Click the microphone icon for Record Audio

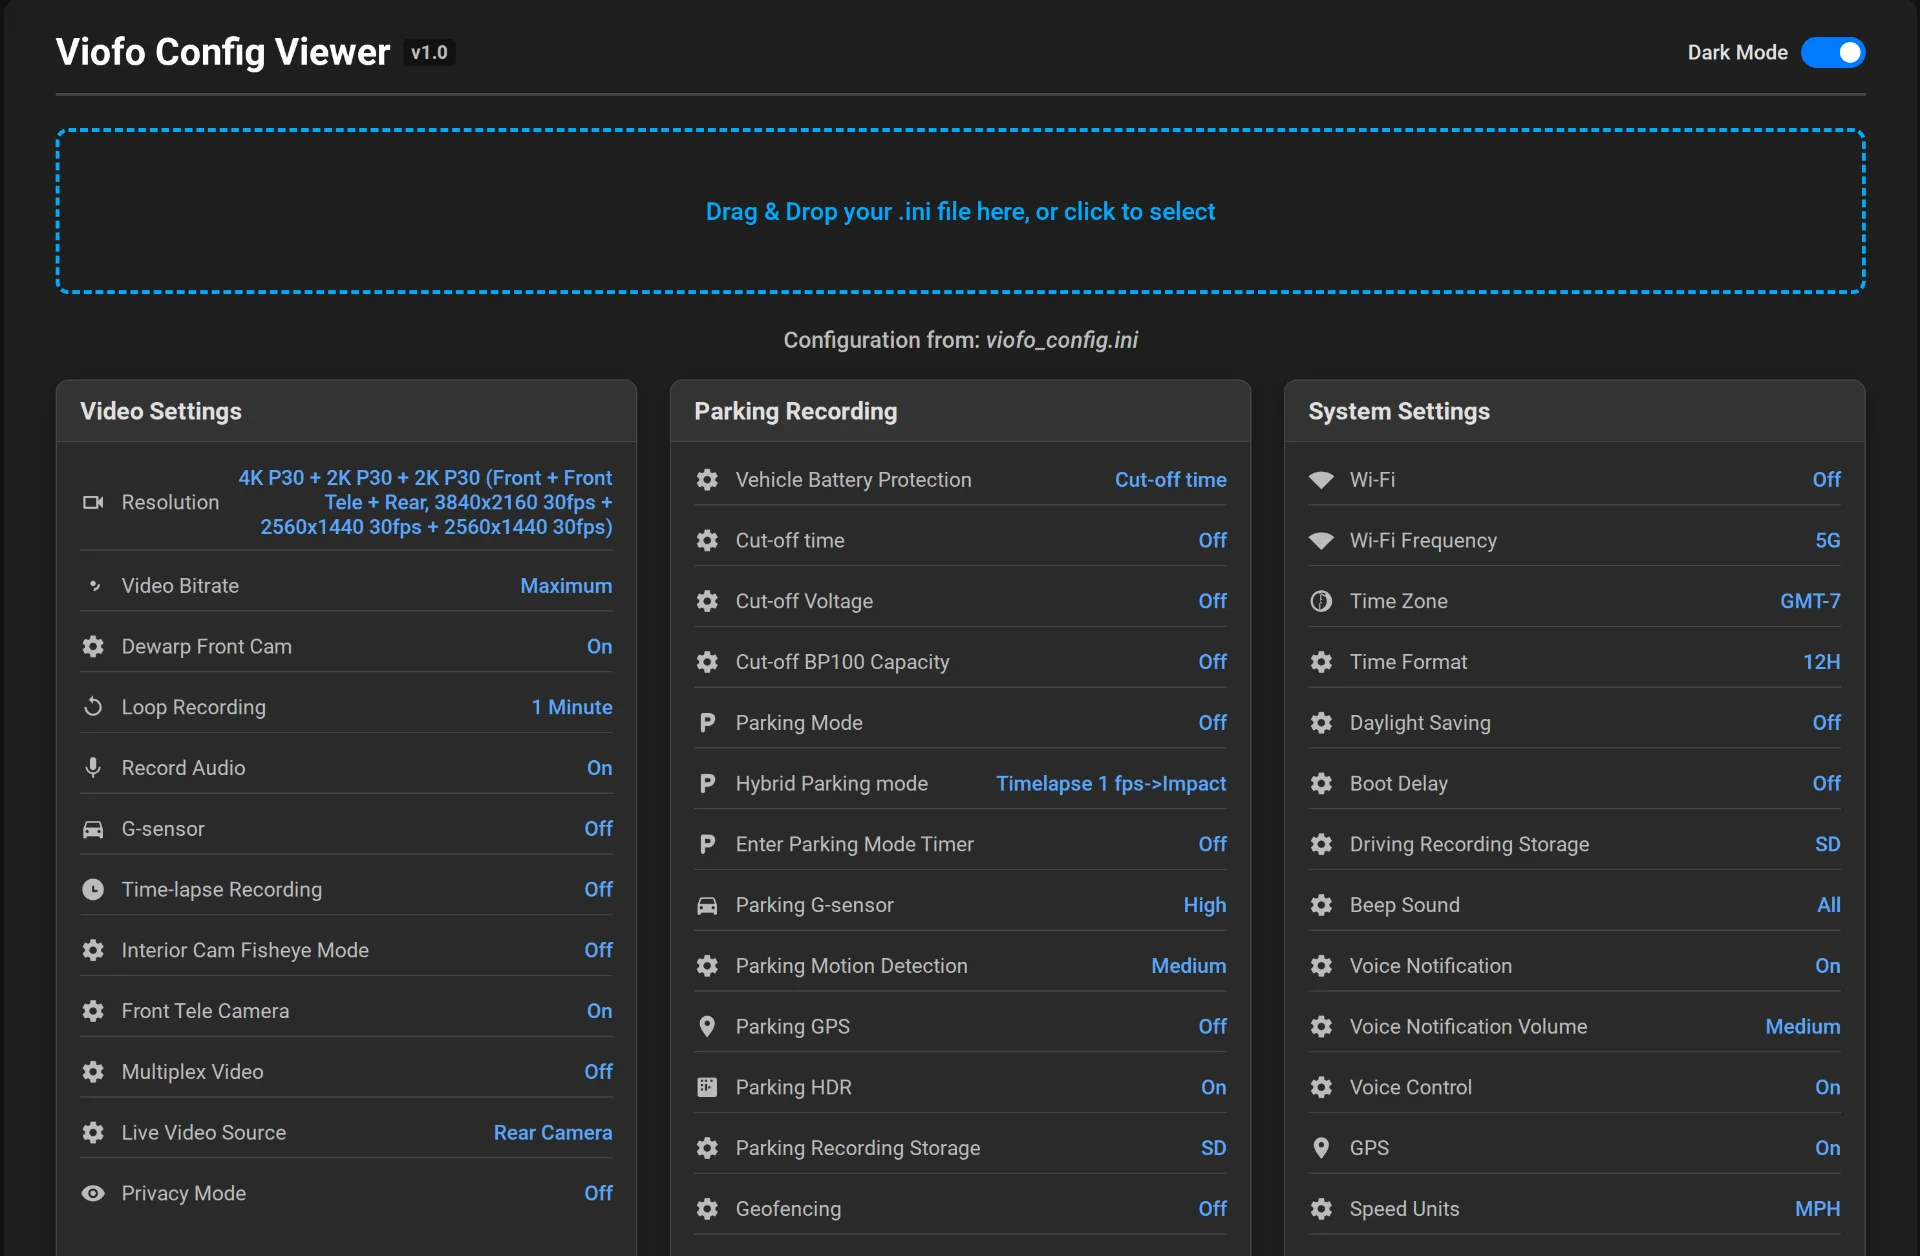pyautogui.click(x=93, y=768)
